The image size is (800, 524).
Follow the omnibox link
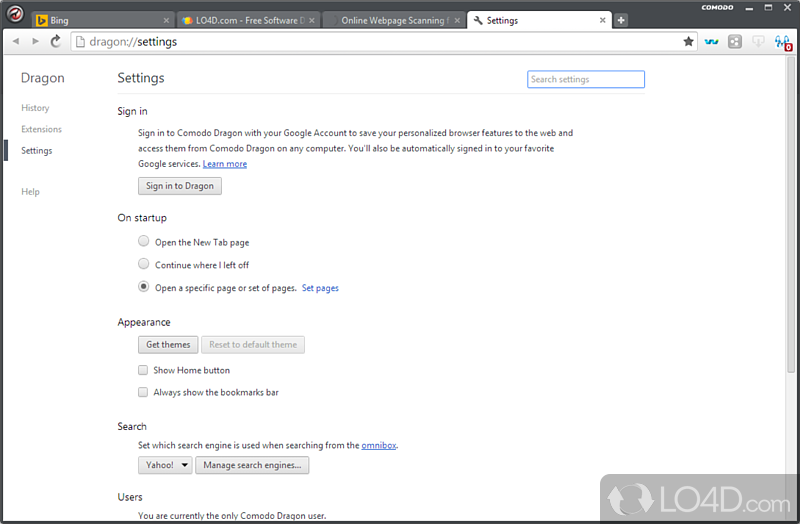coord(379,445)
